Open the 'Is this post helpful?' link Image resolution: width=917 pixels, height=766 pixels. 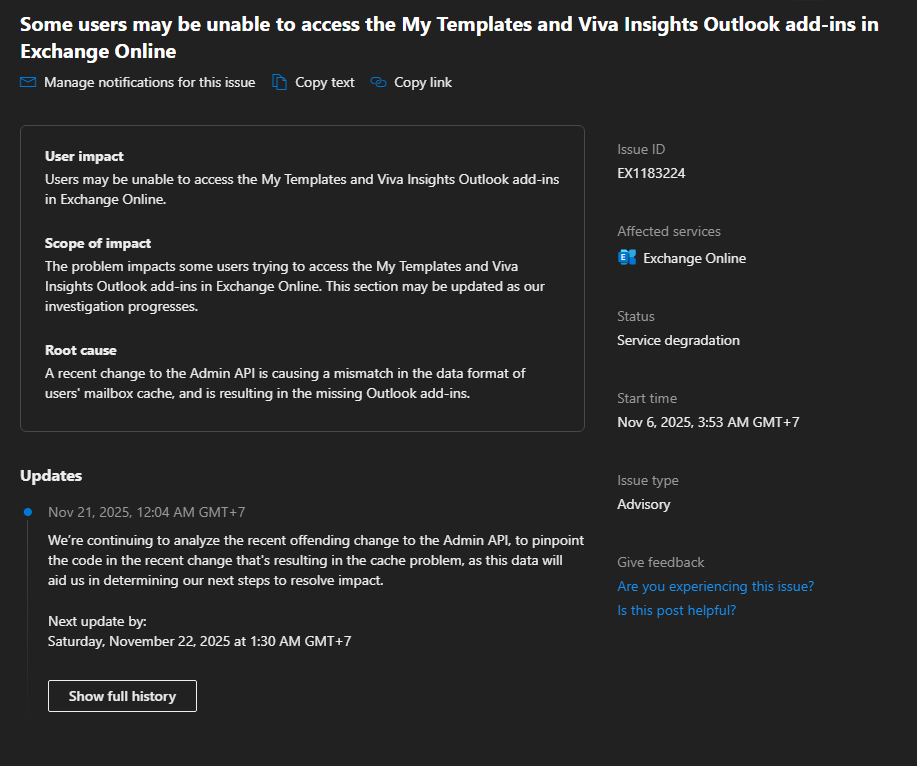point(676,610)
